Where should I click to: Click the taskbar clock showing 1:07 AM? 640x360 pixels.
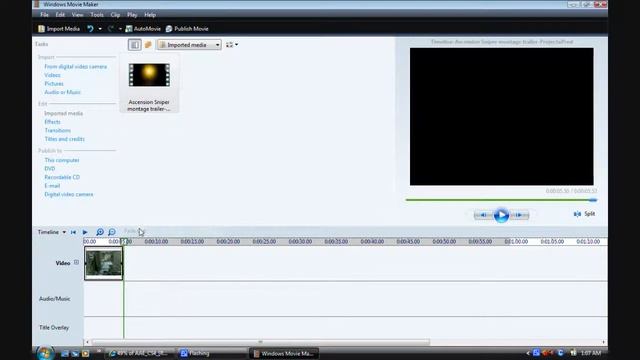591,353
